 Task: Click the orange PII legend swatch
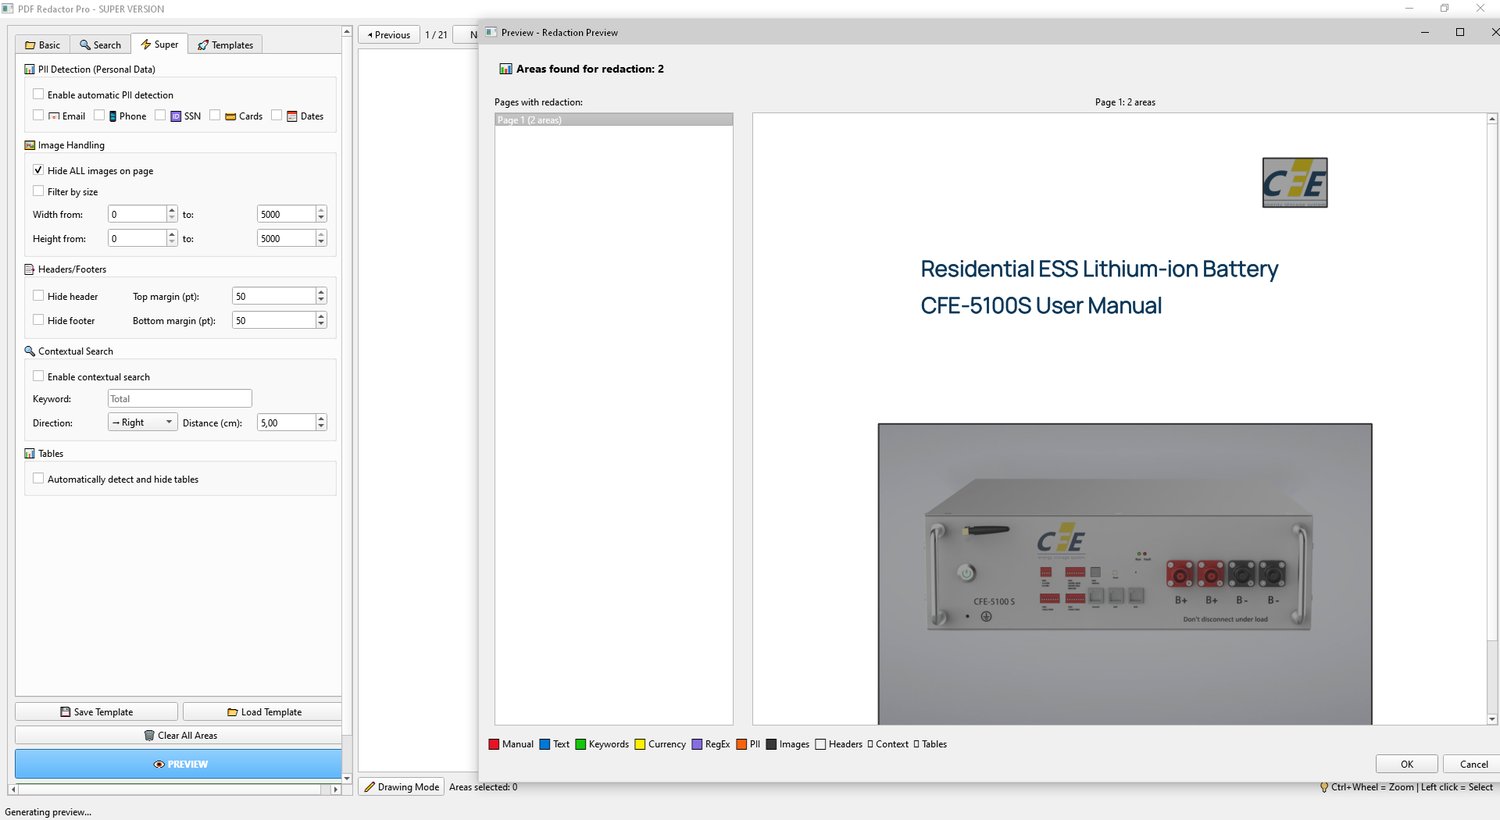click(741, 744)
